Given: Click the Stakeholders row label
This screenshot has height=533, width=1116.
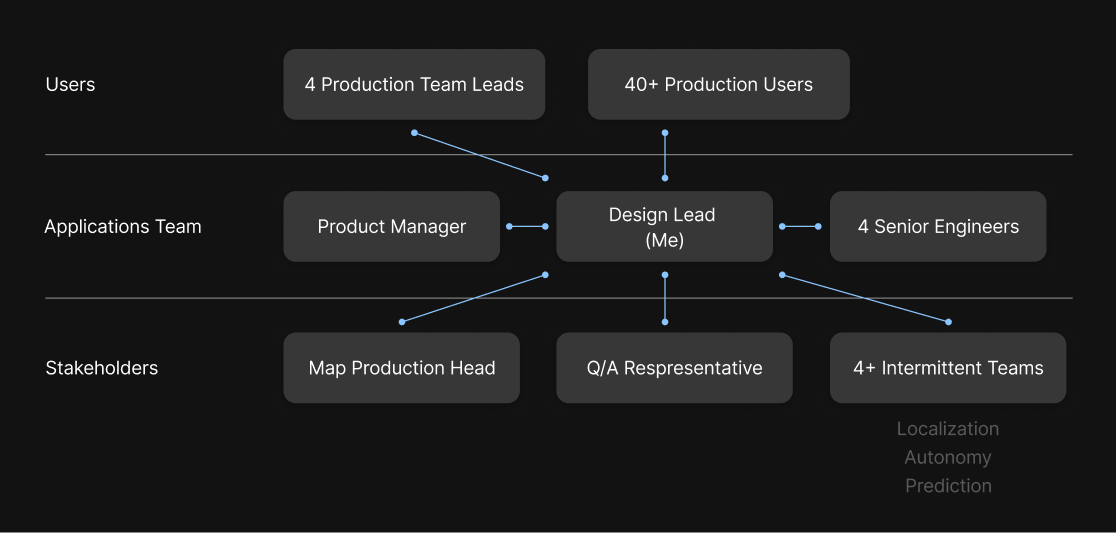Looking at the screenshot, I should (101, 368).
